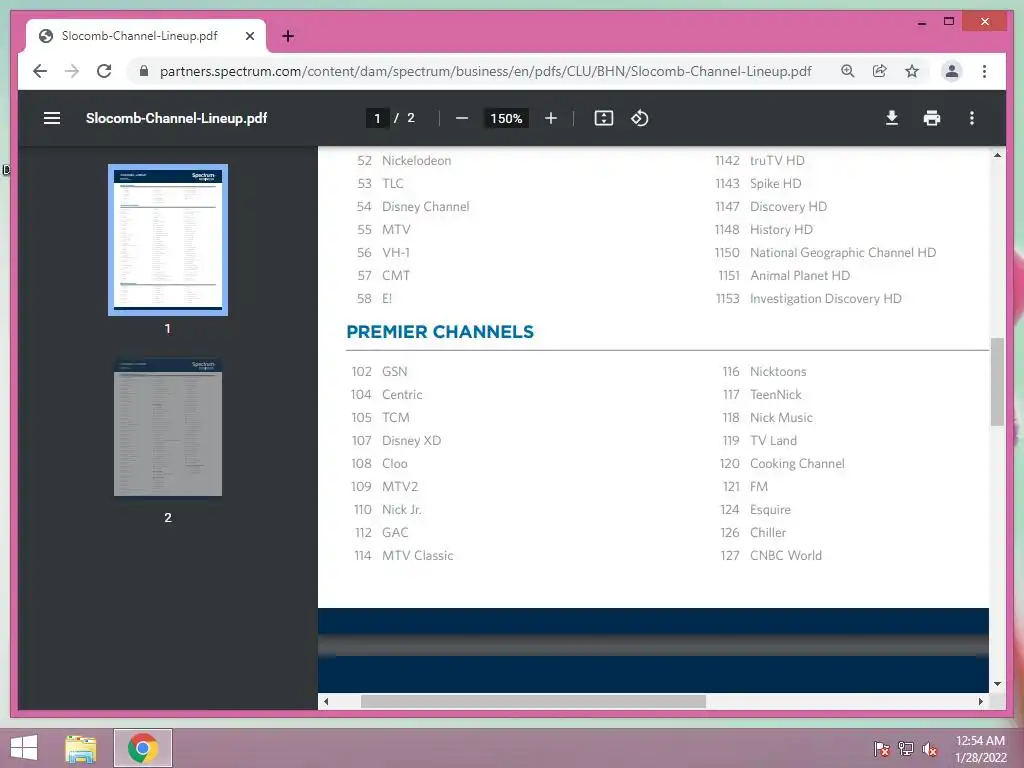Print the PDF document
The height and width of the screenshot is (768, 1024).
[x=931, y=118]
